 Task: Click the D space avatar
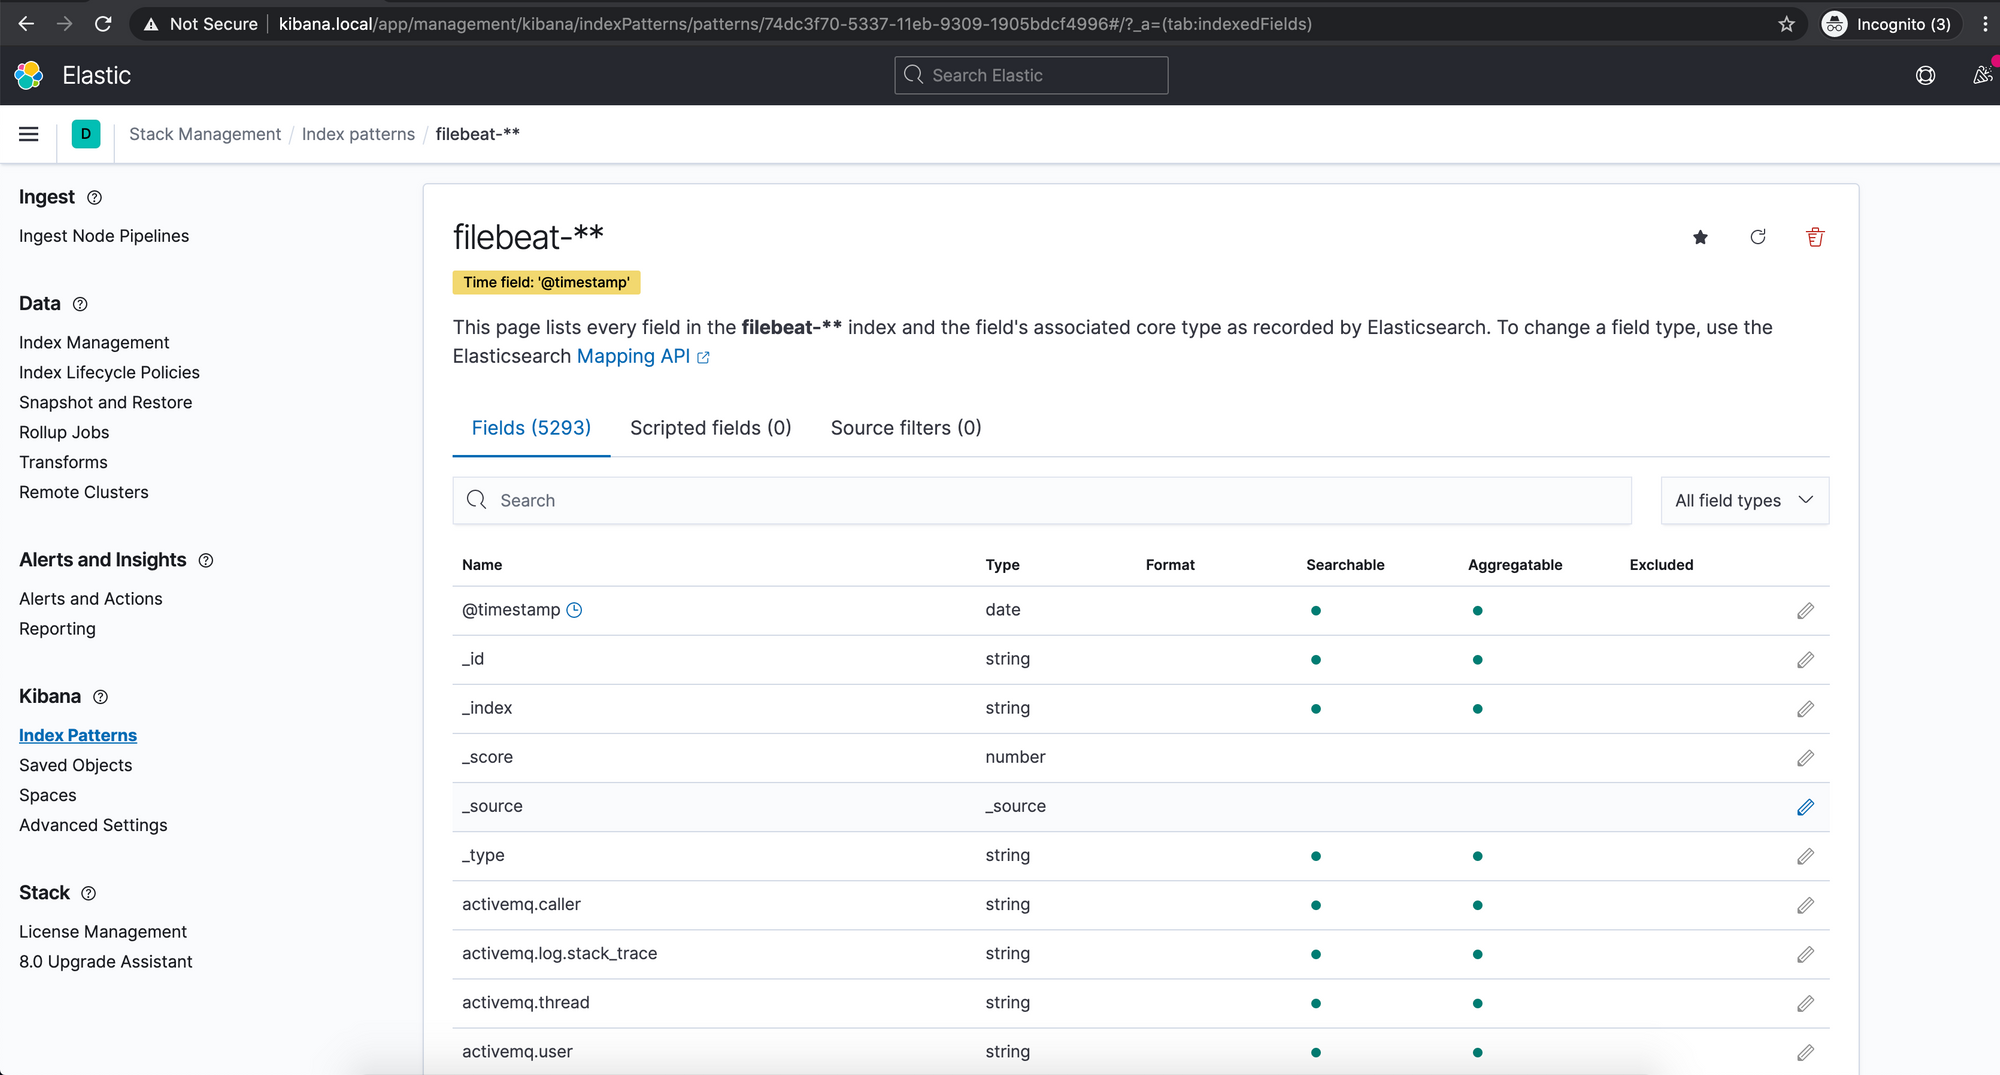point(86,134)
